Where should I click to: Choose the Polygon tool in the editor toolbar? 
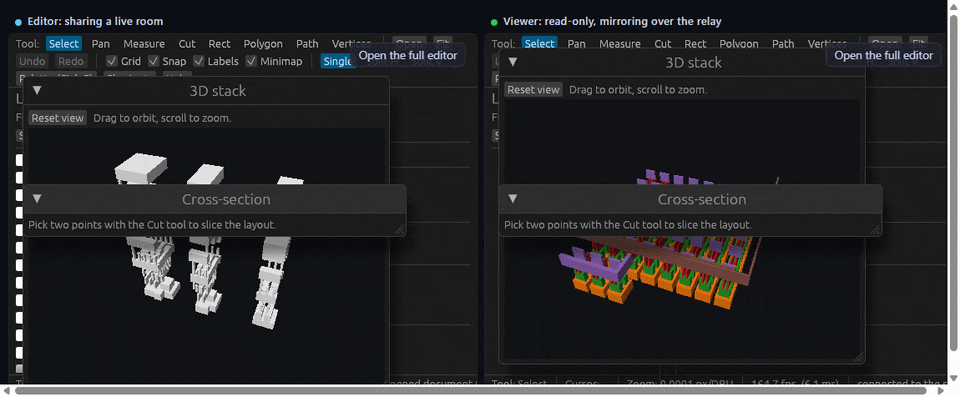coord(263,43)
